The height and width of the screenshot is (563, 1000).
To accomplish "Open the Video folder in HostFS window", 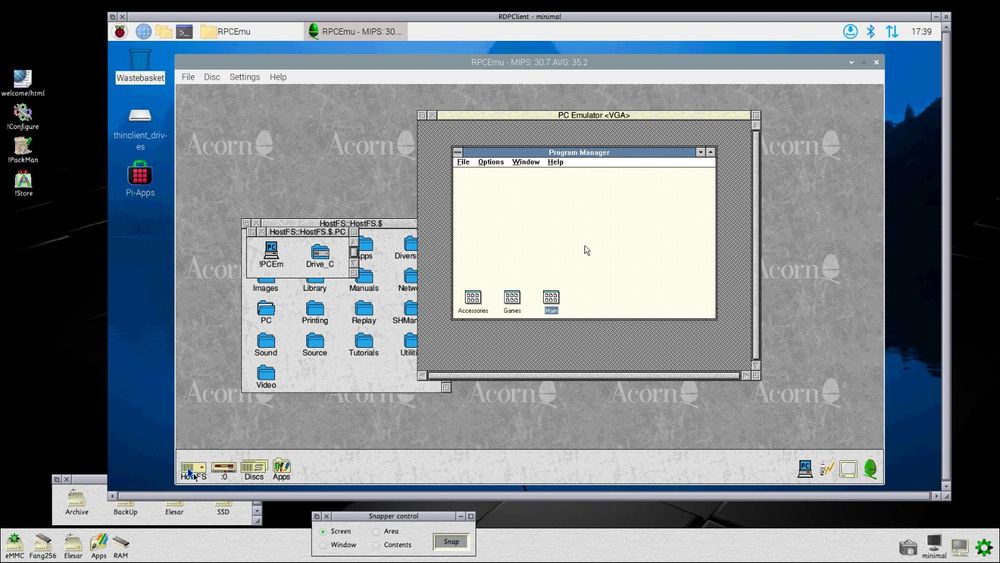I will (266, 377).
